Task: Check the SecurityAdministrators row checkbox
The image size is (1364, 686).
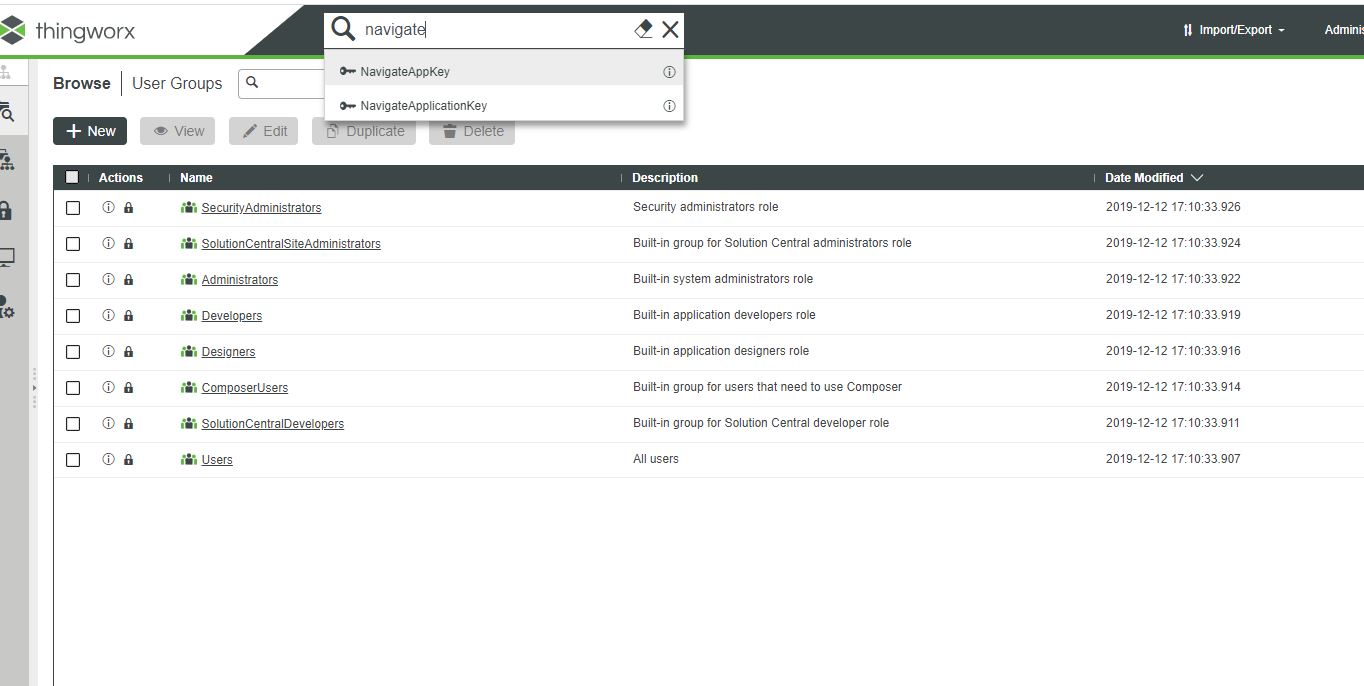Action: click(x=73, y=208)
